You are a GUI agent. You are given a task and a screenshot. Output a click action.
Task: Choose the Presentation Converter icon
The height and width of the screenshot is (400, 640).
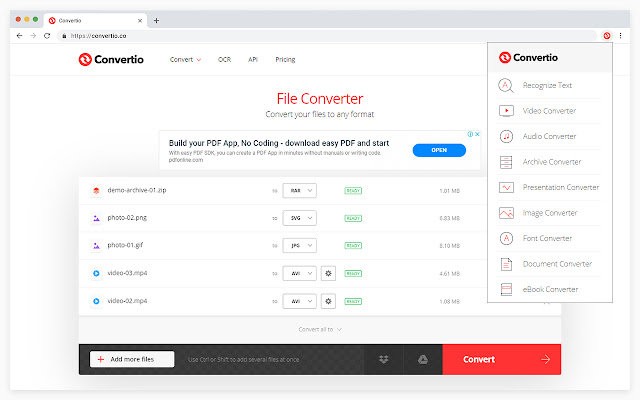(506, 187)
